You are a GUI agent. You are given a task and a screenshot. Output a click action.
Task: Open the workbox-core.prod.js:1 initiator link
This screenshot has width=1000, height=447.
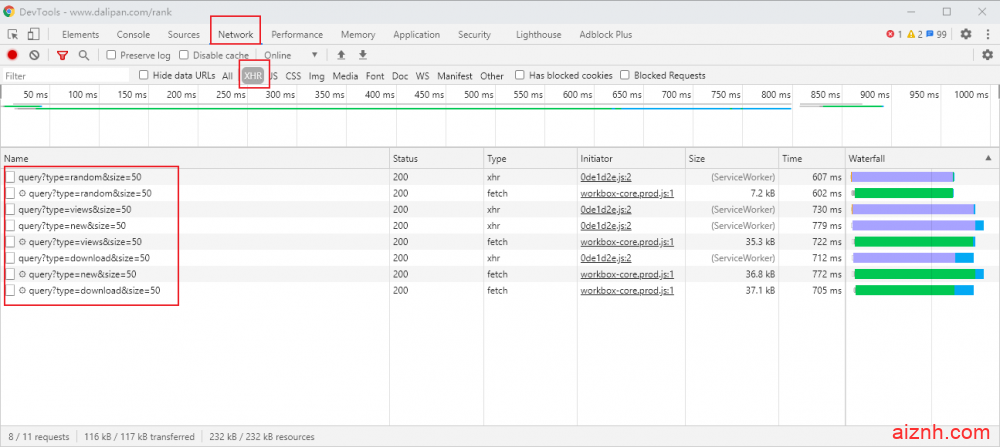click(x=627, y=193)
